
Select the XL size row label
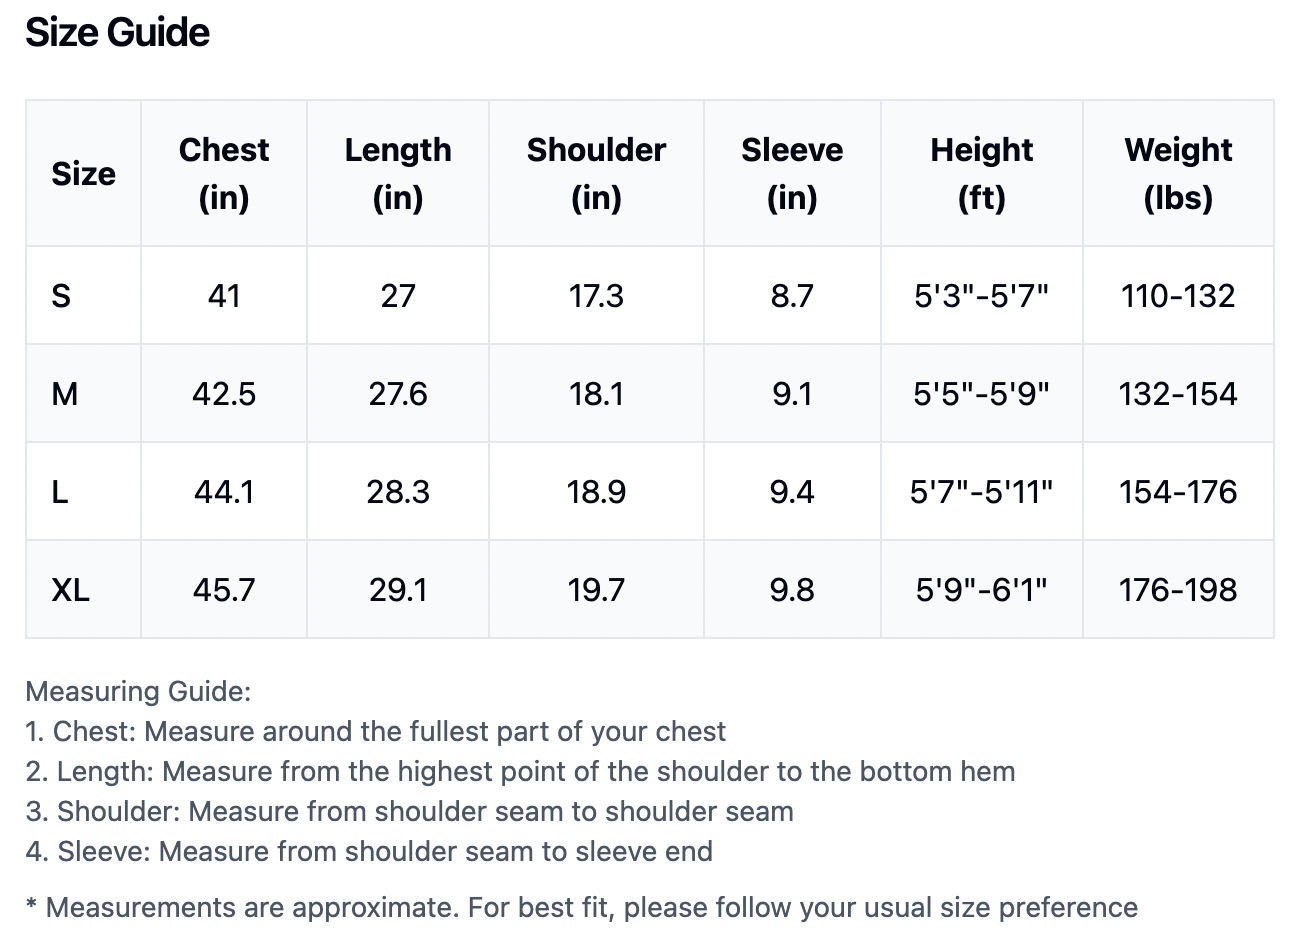point(70,590)
